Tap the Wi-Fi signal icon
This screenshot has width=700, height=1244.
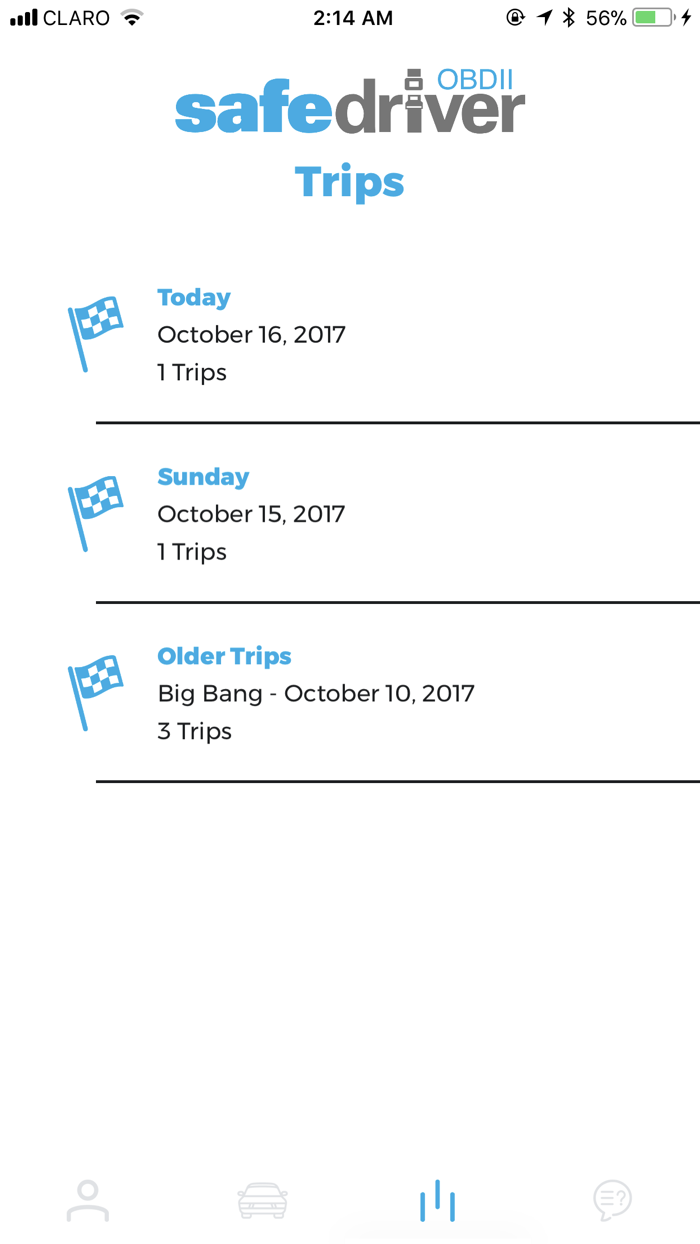pyautogui.click(x=131, y=18)
